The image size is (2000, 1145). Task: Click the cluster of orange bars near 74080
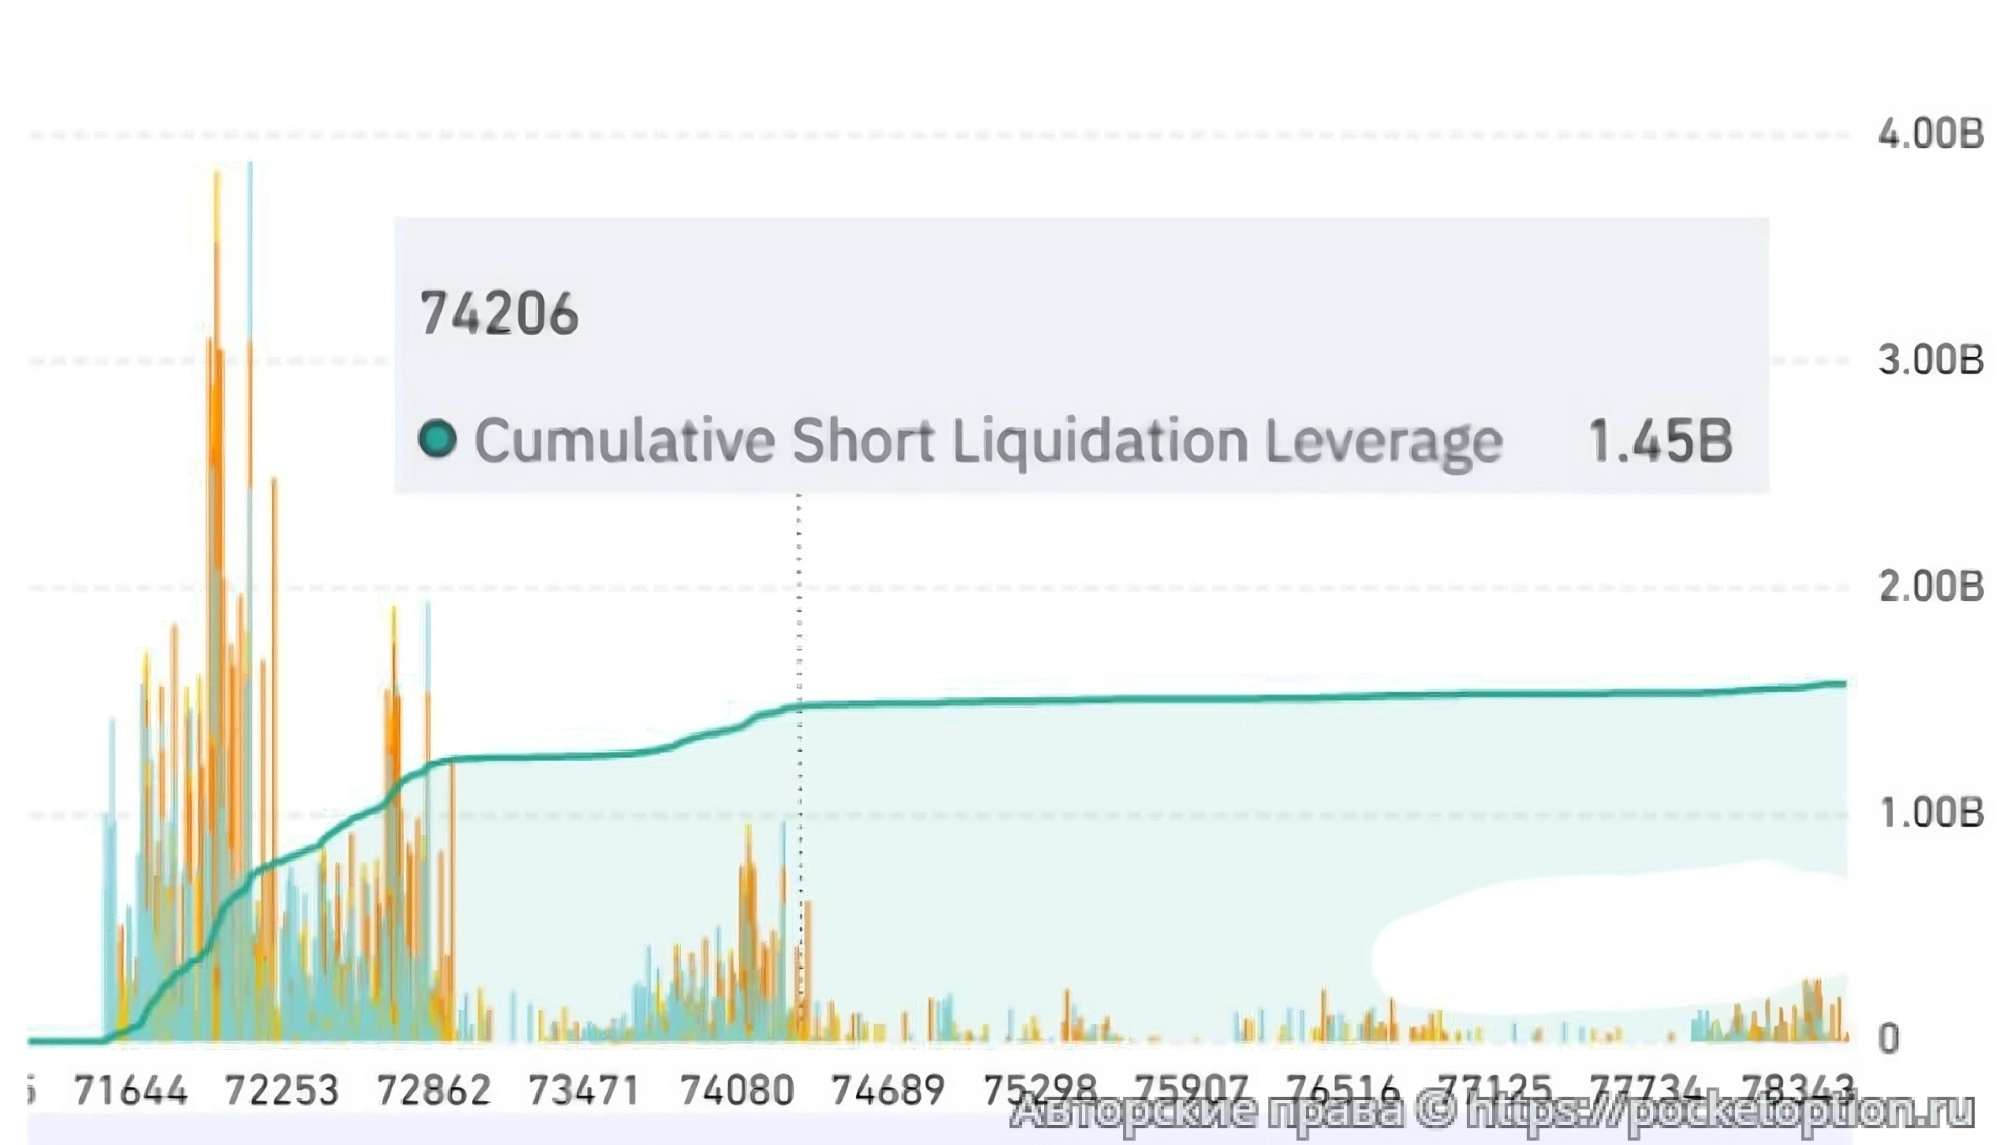tap(748, 900)
